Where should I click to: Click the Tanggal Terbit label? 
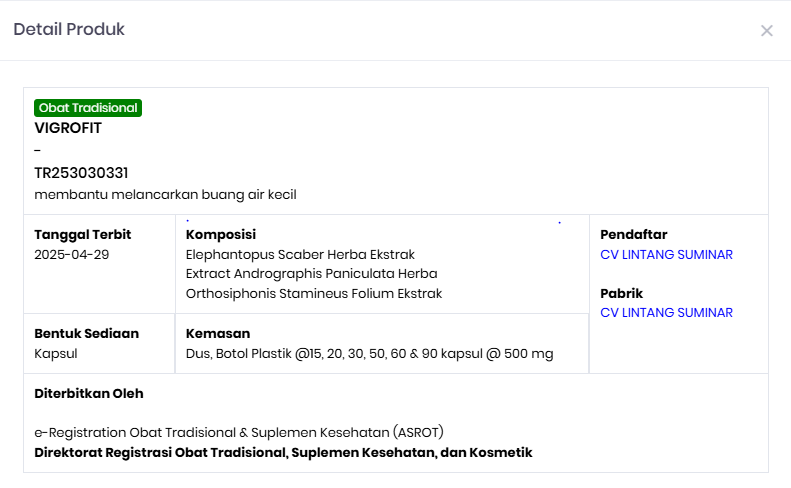(83, 235)
